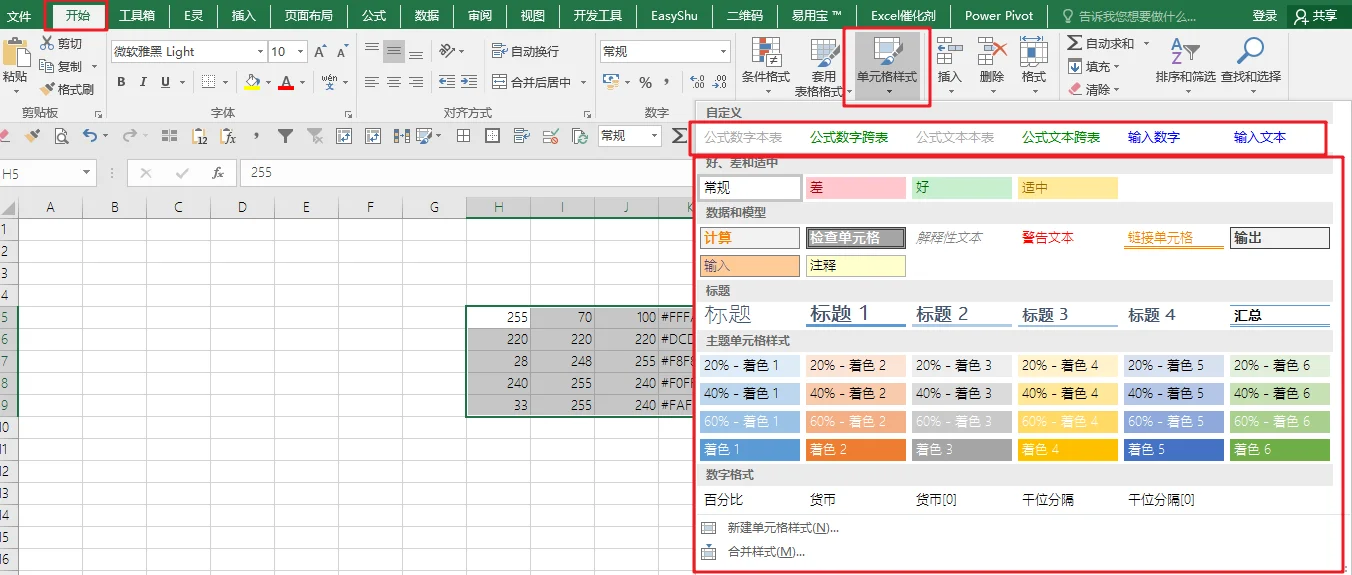The image size is (1352, 575).
Task: Click the Sign in (登录) link
Action: [1265, 16]
